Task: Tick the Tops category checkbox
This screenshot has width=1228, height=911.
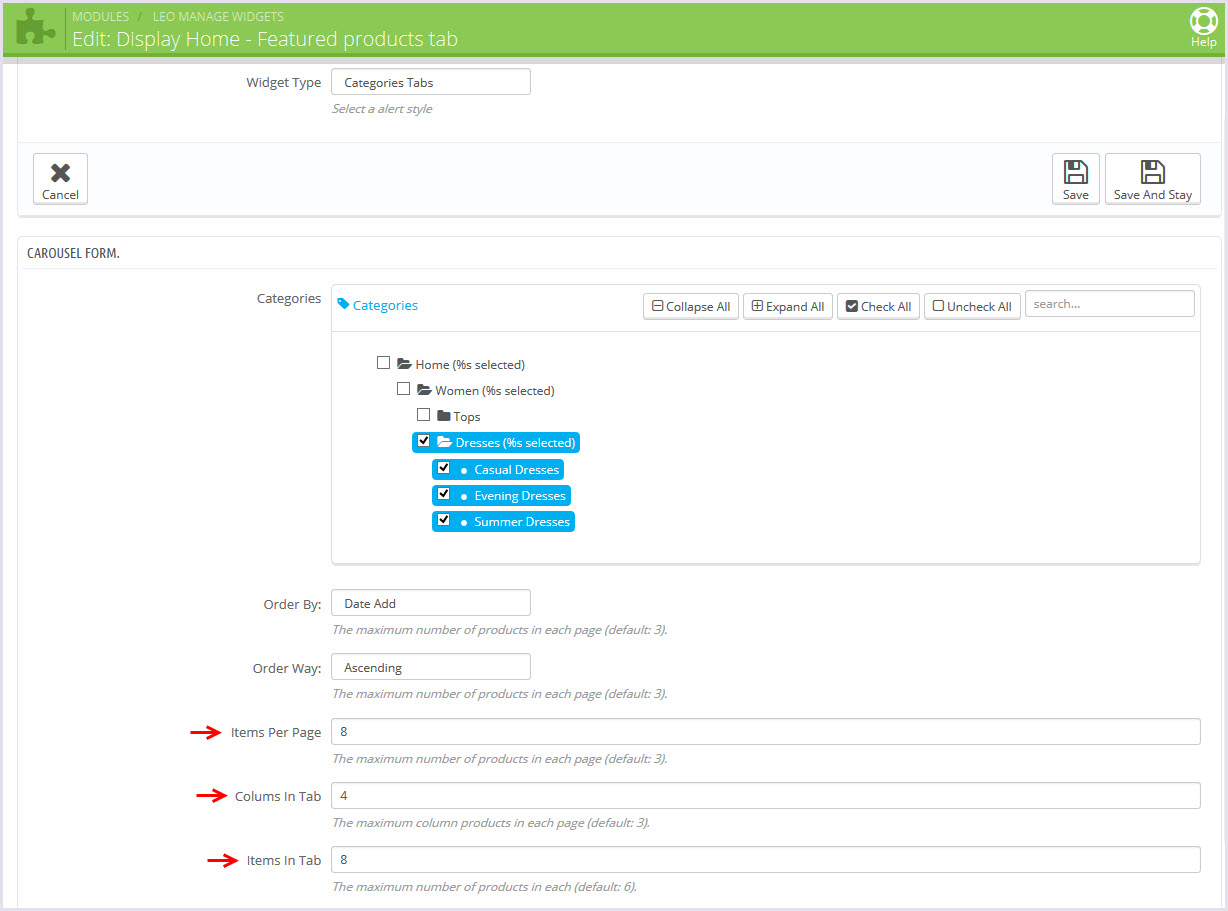Action: coord(423,415)
